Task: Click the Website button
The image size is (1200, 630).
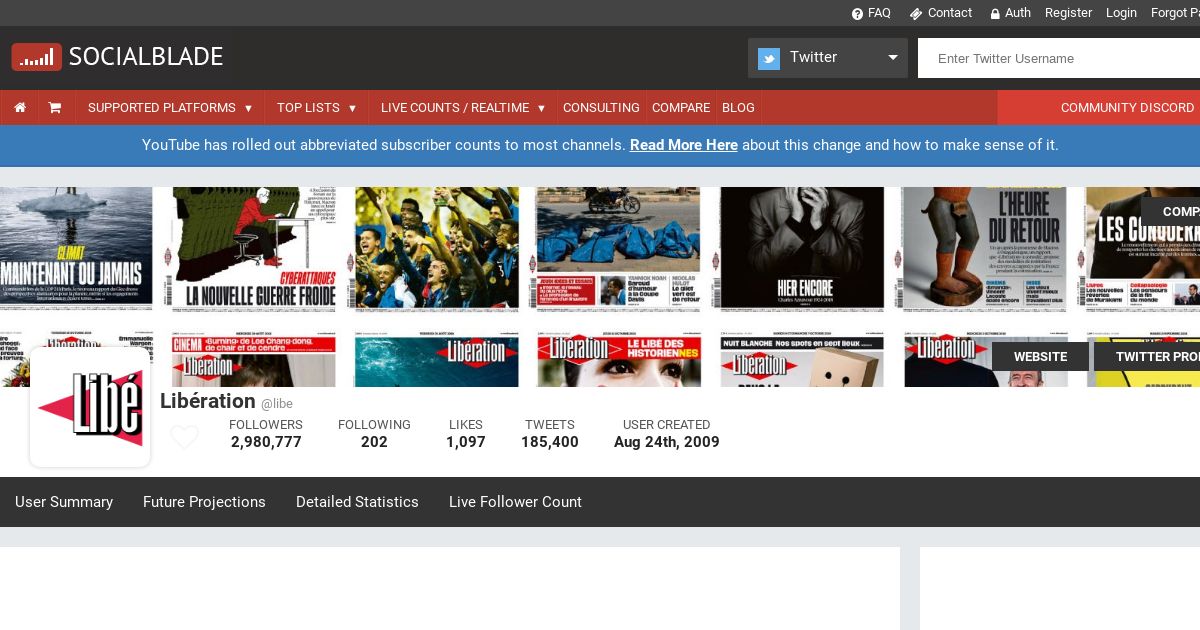Action: pyautogui.click(x=1040, y=357)
